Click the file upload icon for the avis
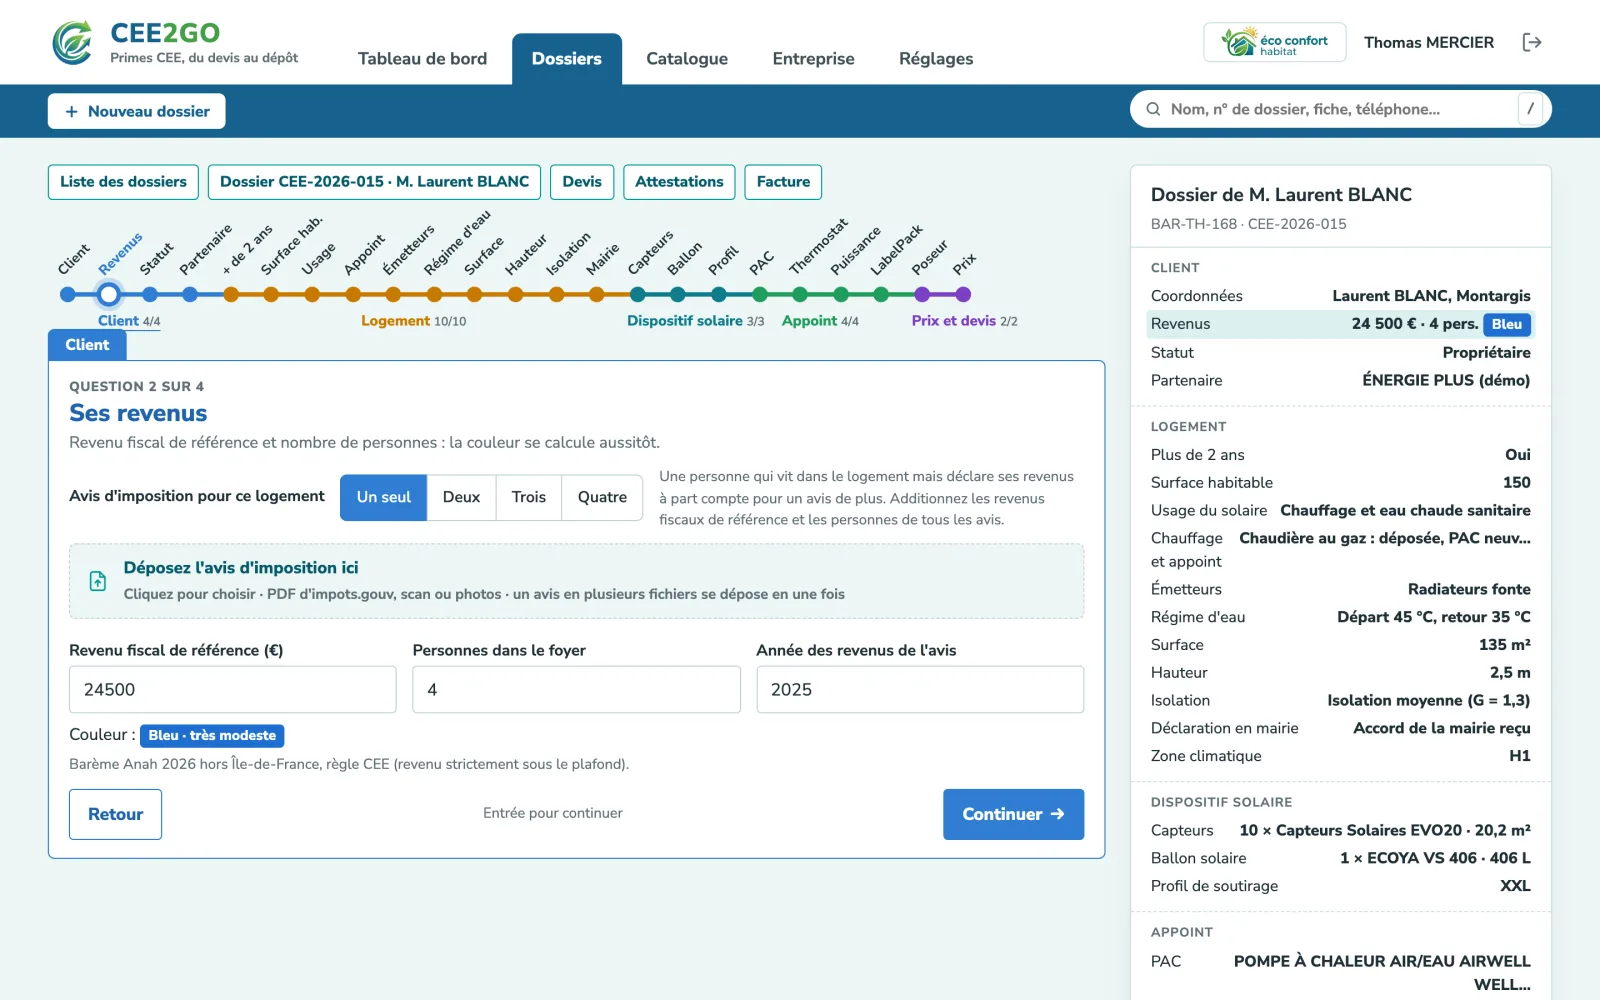 coord(98,581)
